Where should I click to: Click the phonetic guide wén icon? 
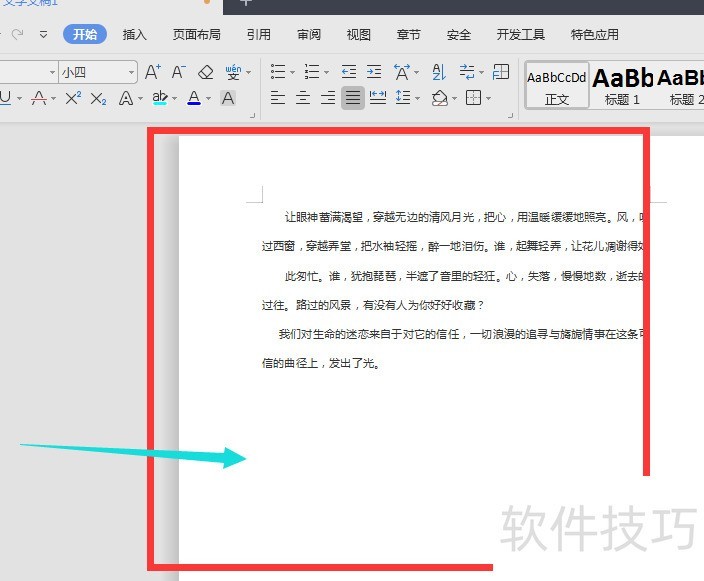(233, 72)
